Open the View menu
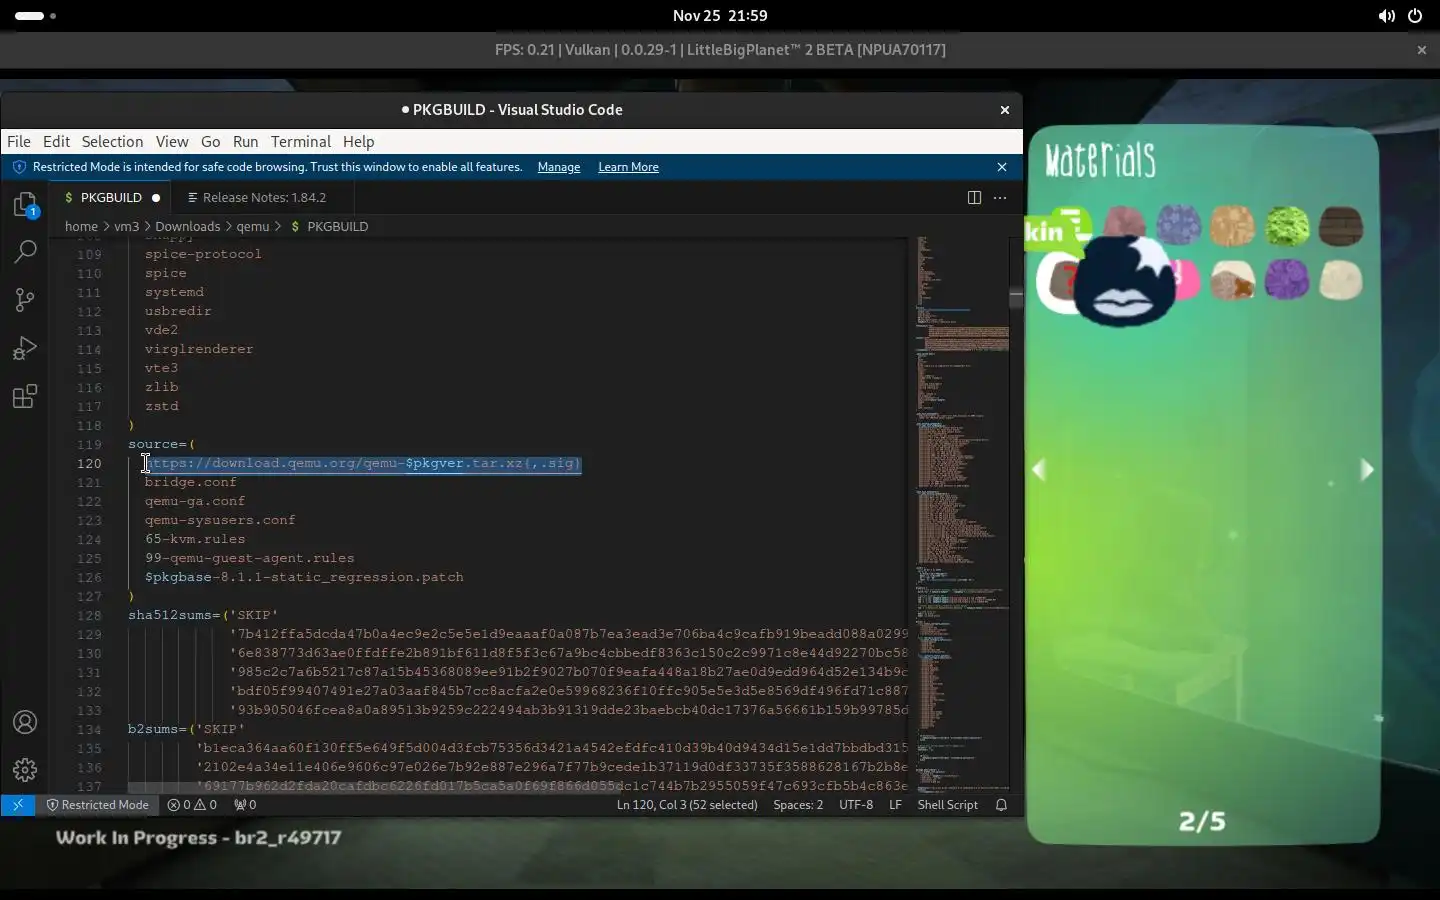Viewport: 1440px width, 900px height. click(x=171, y=141)
